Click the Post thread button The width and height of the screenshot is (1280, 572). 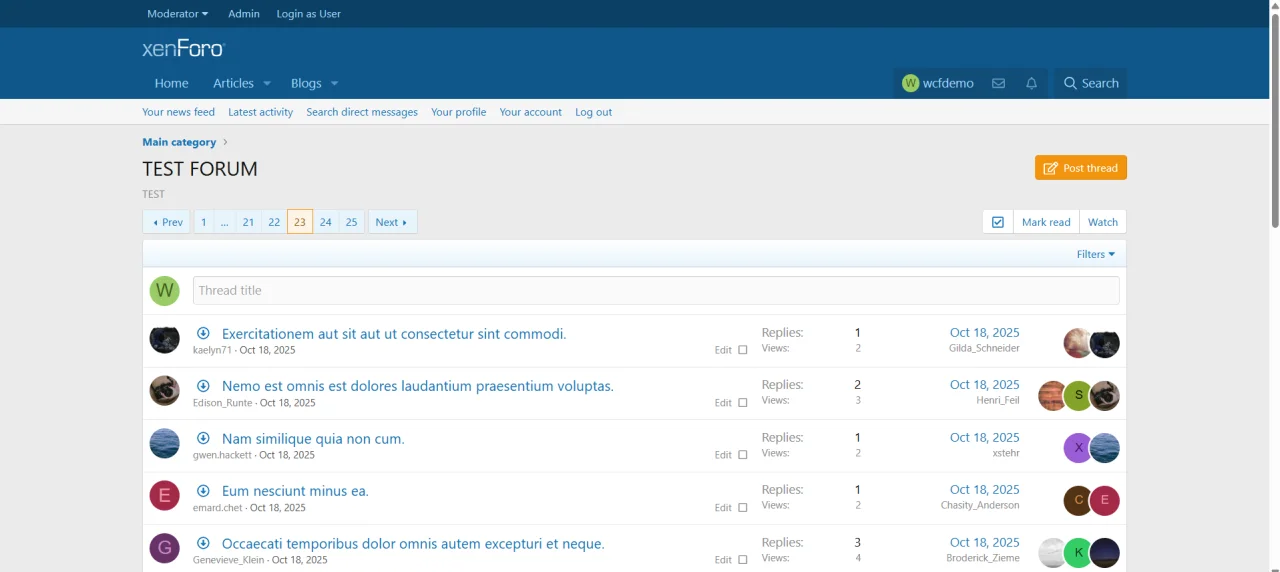(x=1081, y=168)
